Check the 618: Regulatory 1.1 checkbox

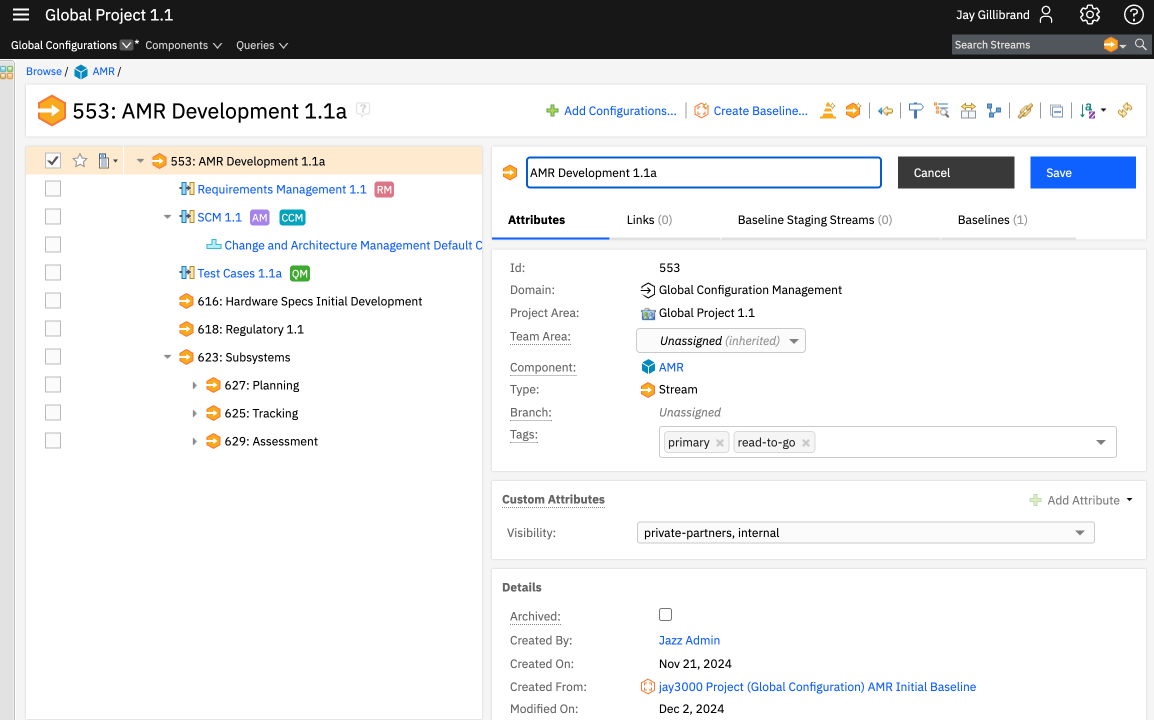(52, 328)
